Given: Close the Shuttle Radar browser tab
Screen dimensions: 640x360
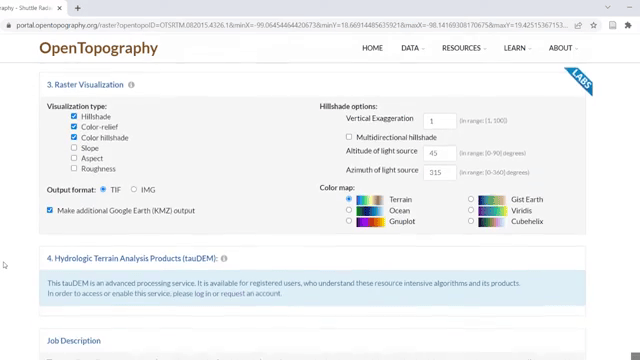Looking at the screenshot, I should point(60,8).
